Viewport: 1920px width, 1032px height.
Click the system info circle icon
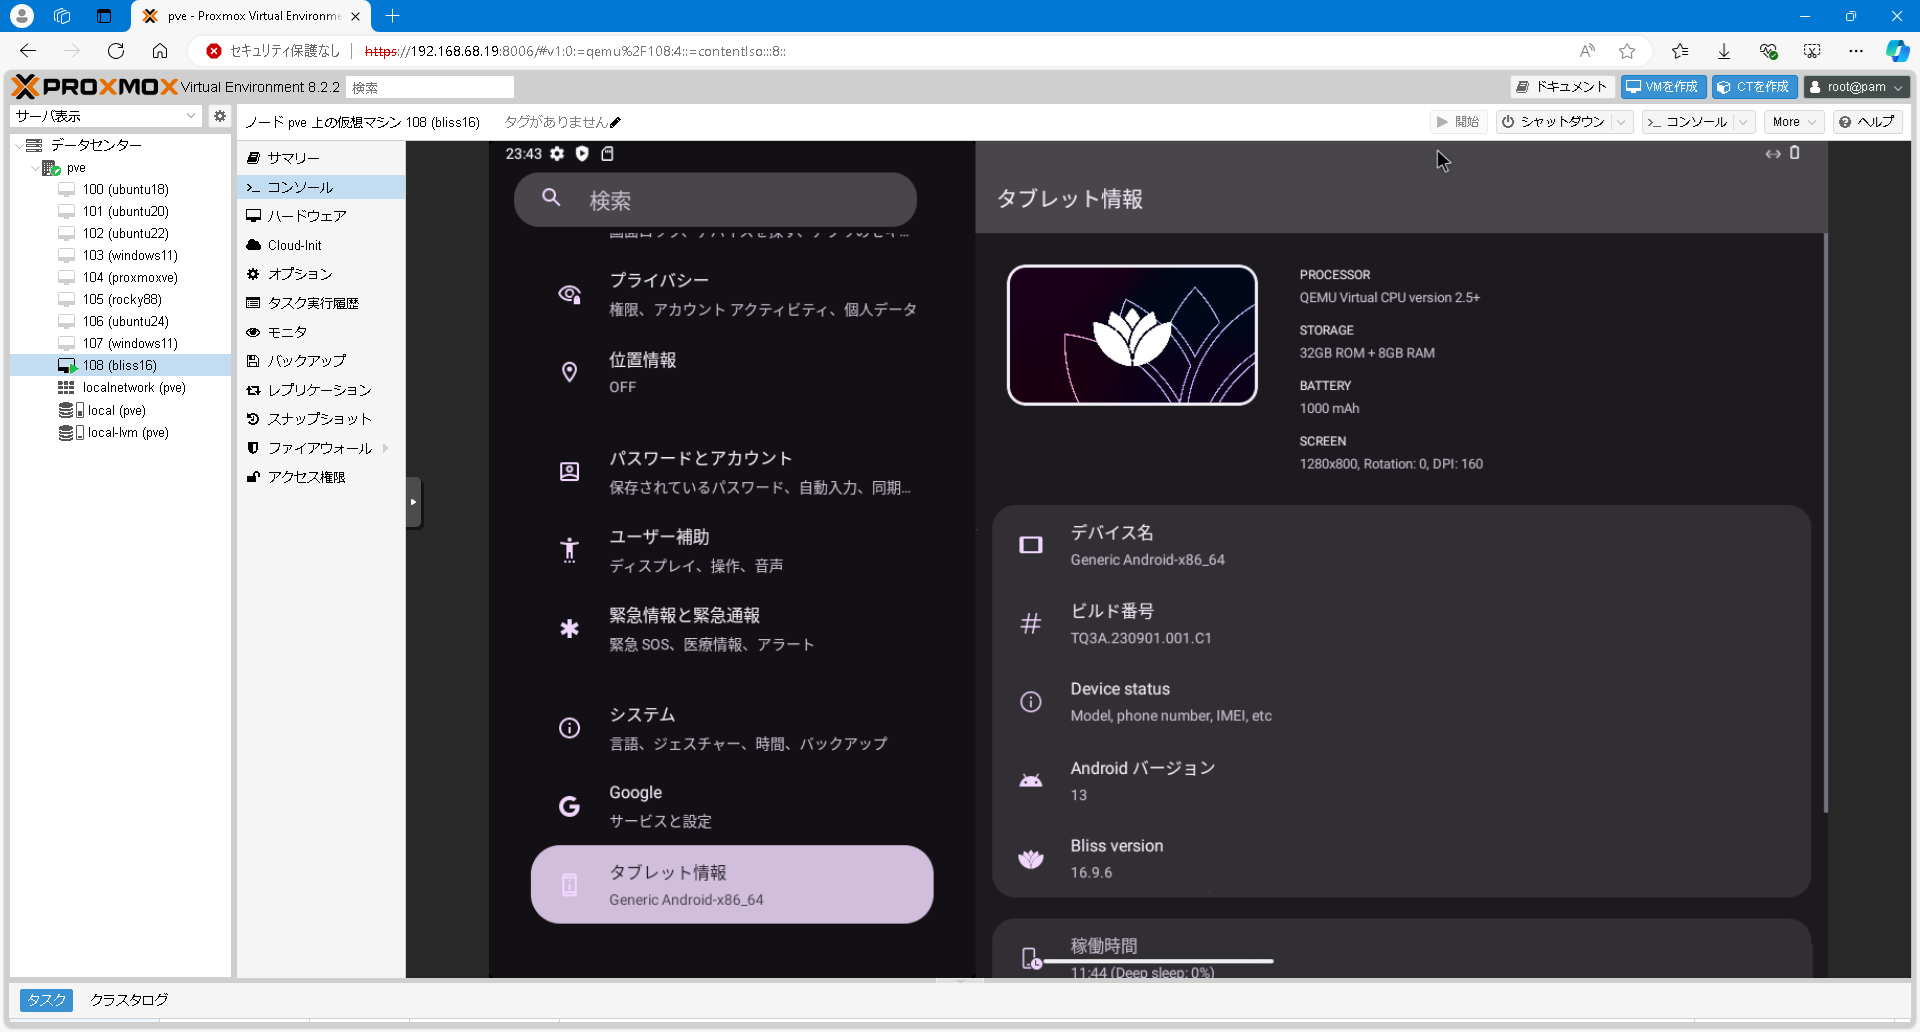(x=569, y=728)
